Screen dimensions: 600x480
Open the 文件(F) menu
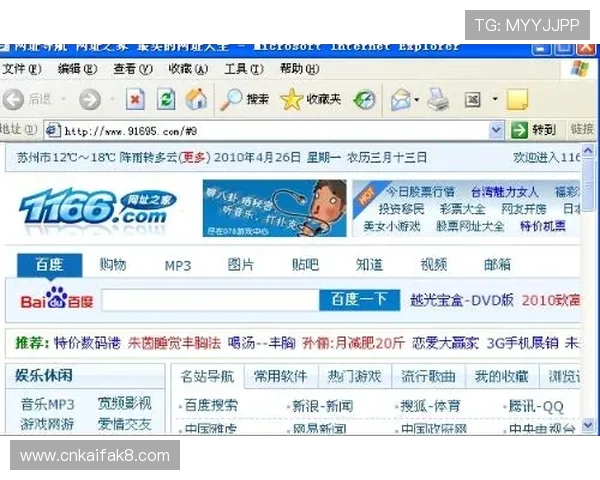pos(22,69)
